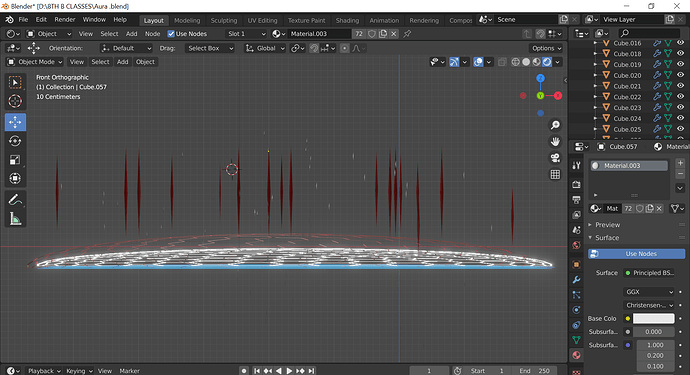Switch to the Animation workspace tab

pyautogui.click(x=384, y=20)
